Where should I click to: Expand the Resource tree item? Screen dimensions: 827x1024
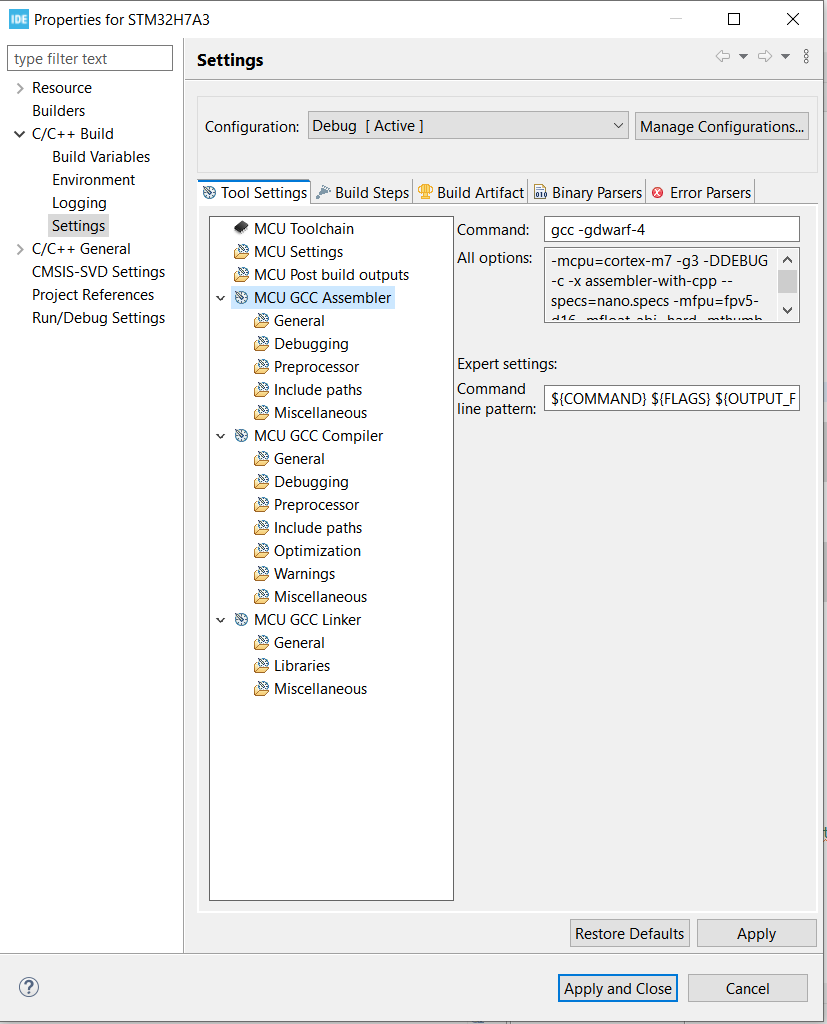tap(20, 87)
